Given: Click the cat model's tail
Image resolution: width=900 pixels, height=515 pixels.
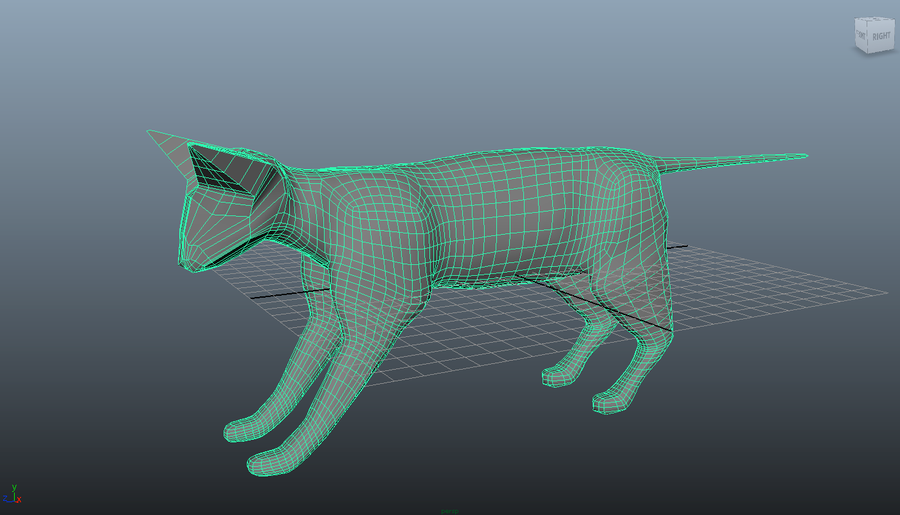Looking at the screenshot, I should tap(732, 161).
